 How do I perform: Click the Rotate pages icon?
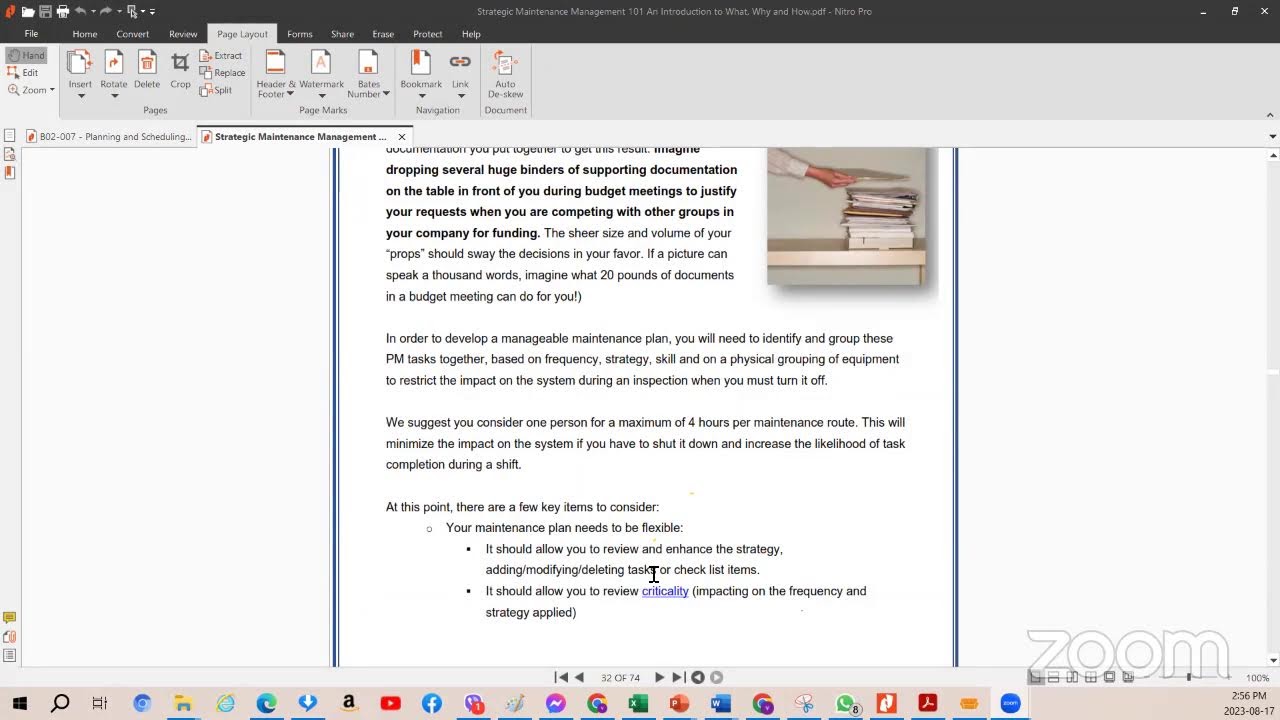tap(113, 62)
